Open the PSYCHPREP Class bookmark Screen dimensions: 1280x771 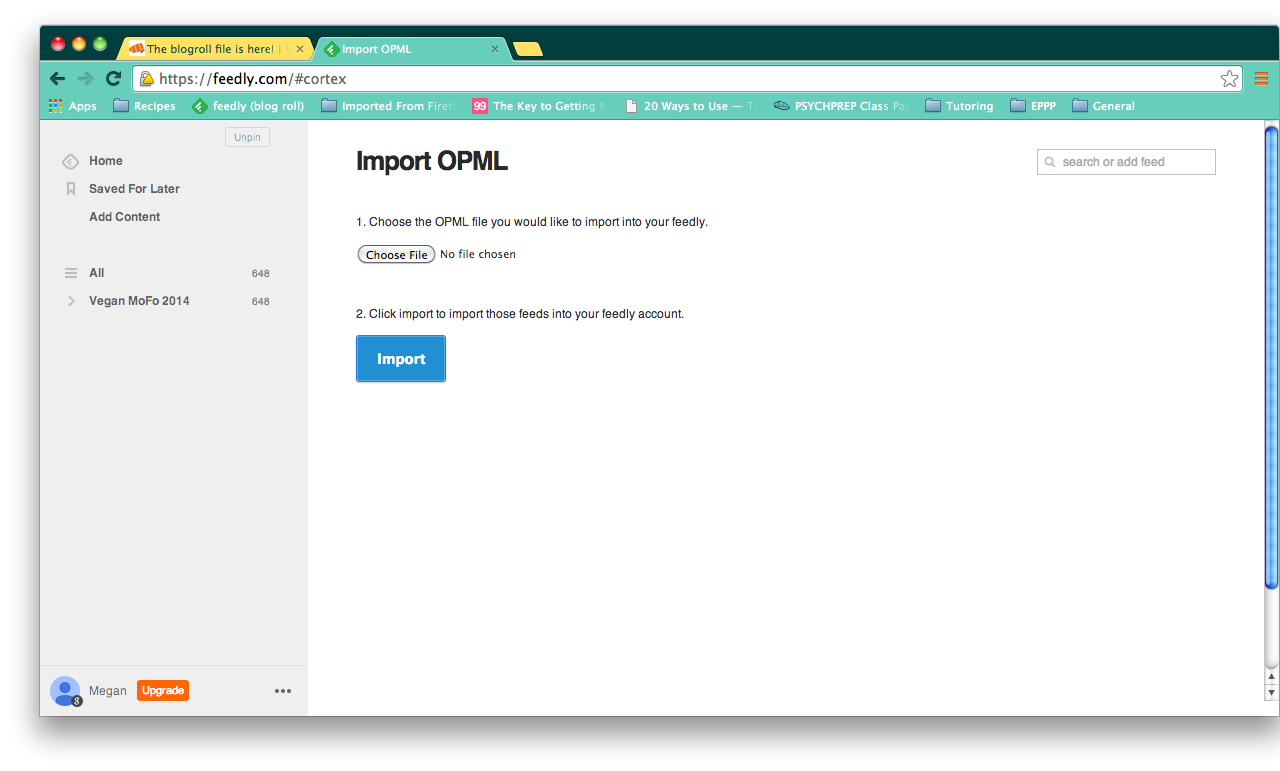[x=841, y=106]
